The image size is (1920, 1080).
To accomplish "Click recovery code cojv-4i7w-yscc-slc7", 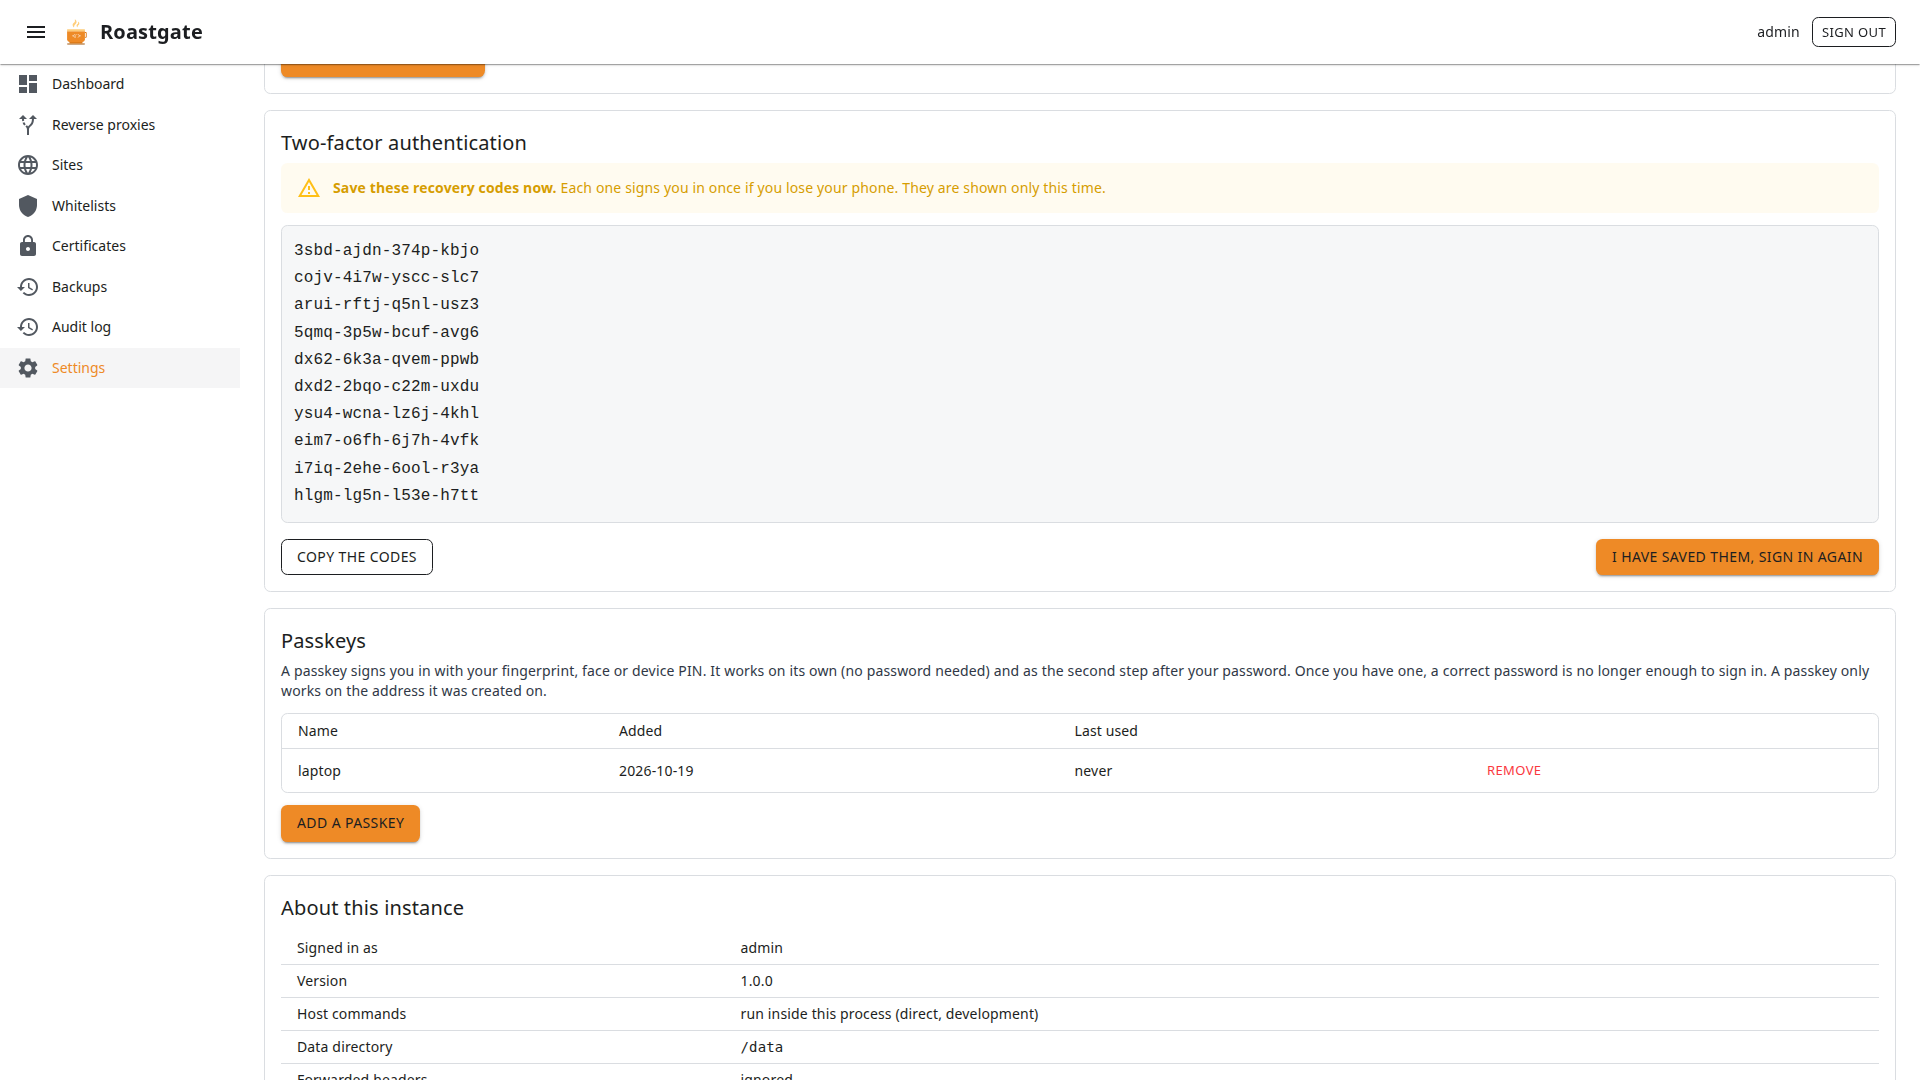I will point(386,277).
